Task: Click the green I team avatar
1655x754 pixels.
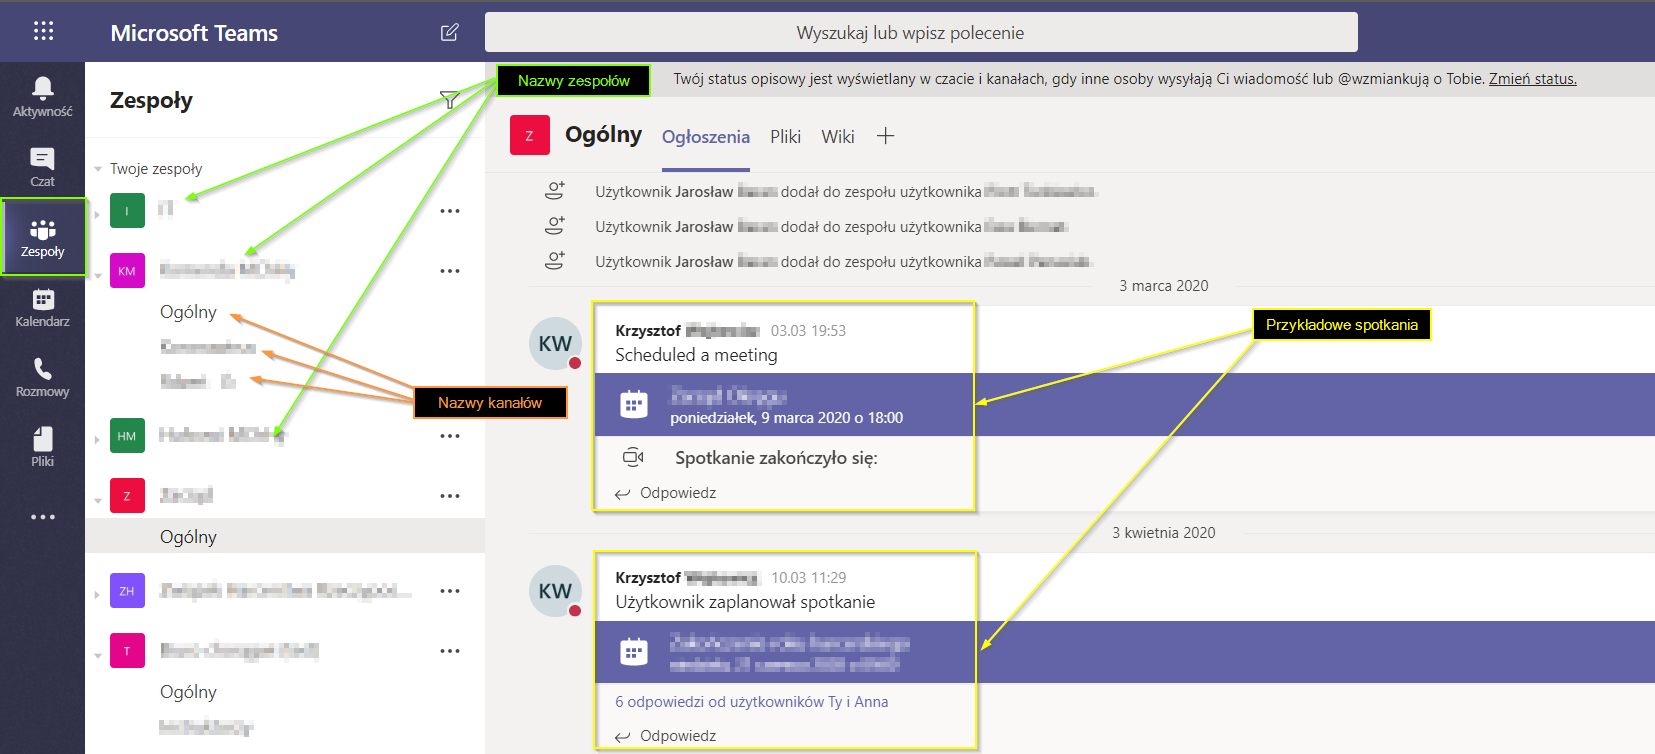Action: [127, 211]
